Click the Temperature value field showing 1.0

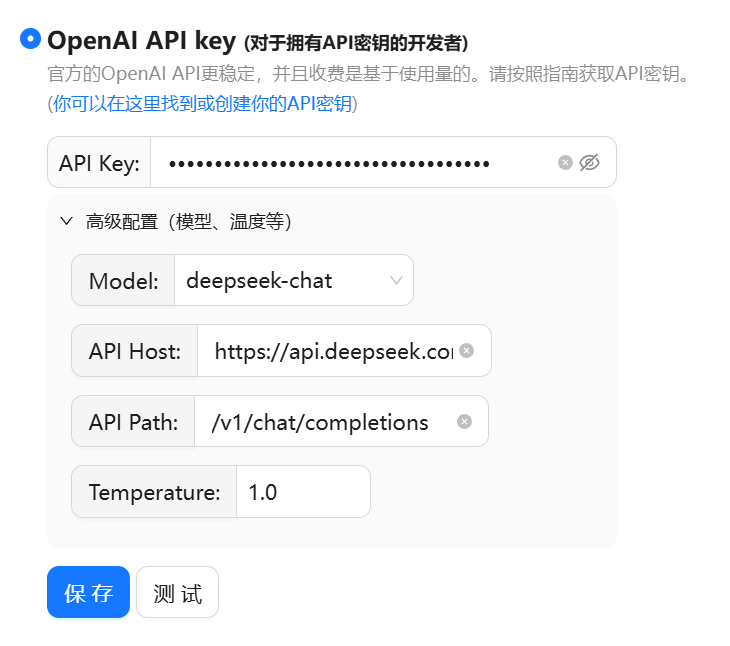tap(302, 492)
